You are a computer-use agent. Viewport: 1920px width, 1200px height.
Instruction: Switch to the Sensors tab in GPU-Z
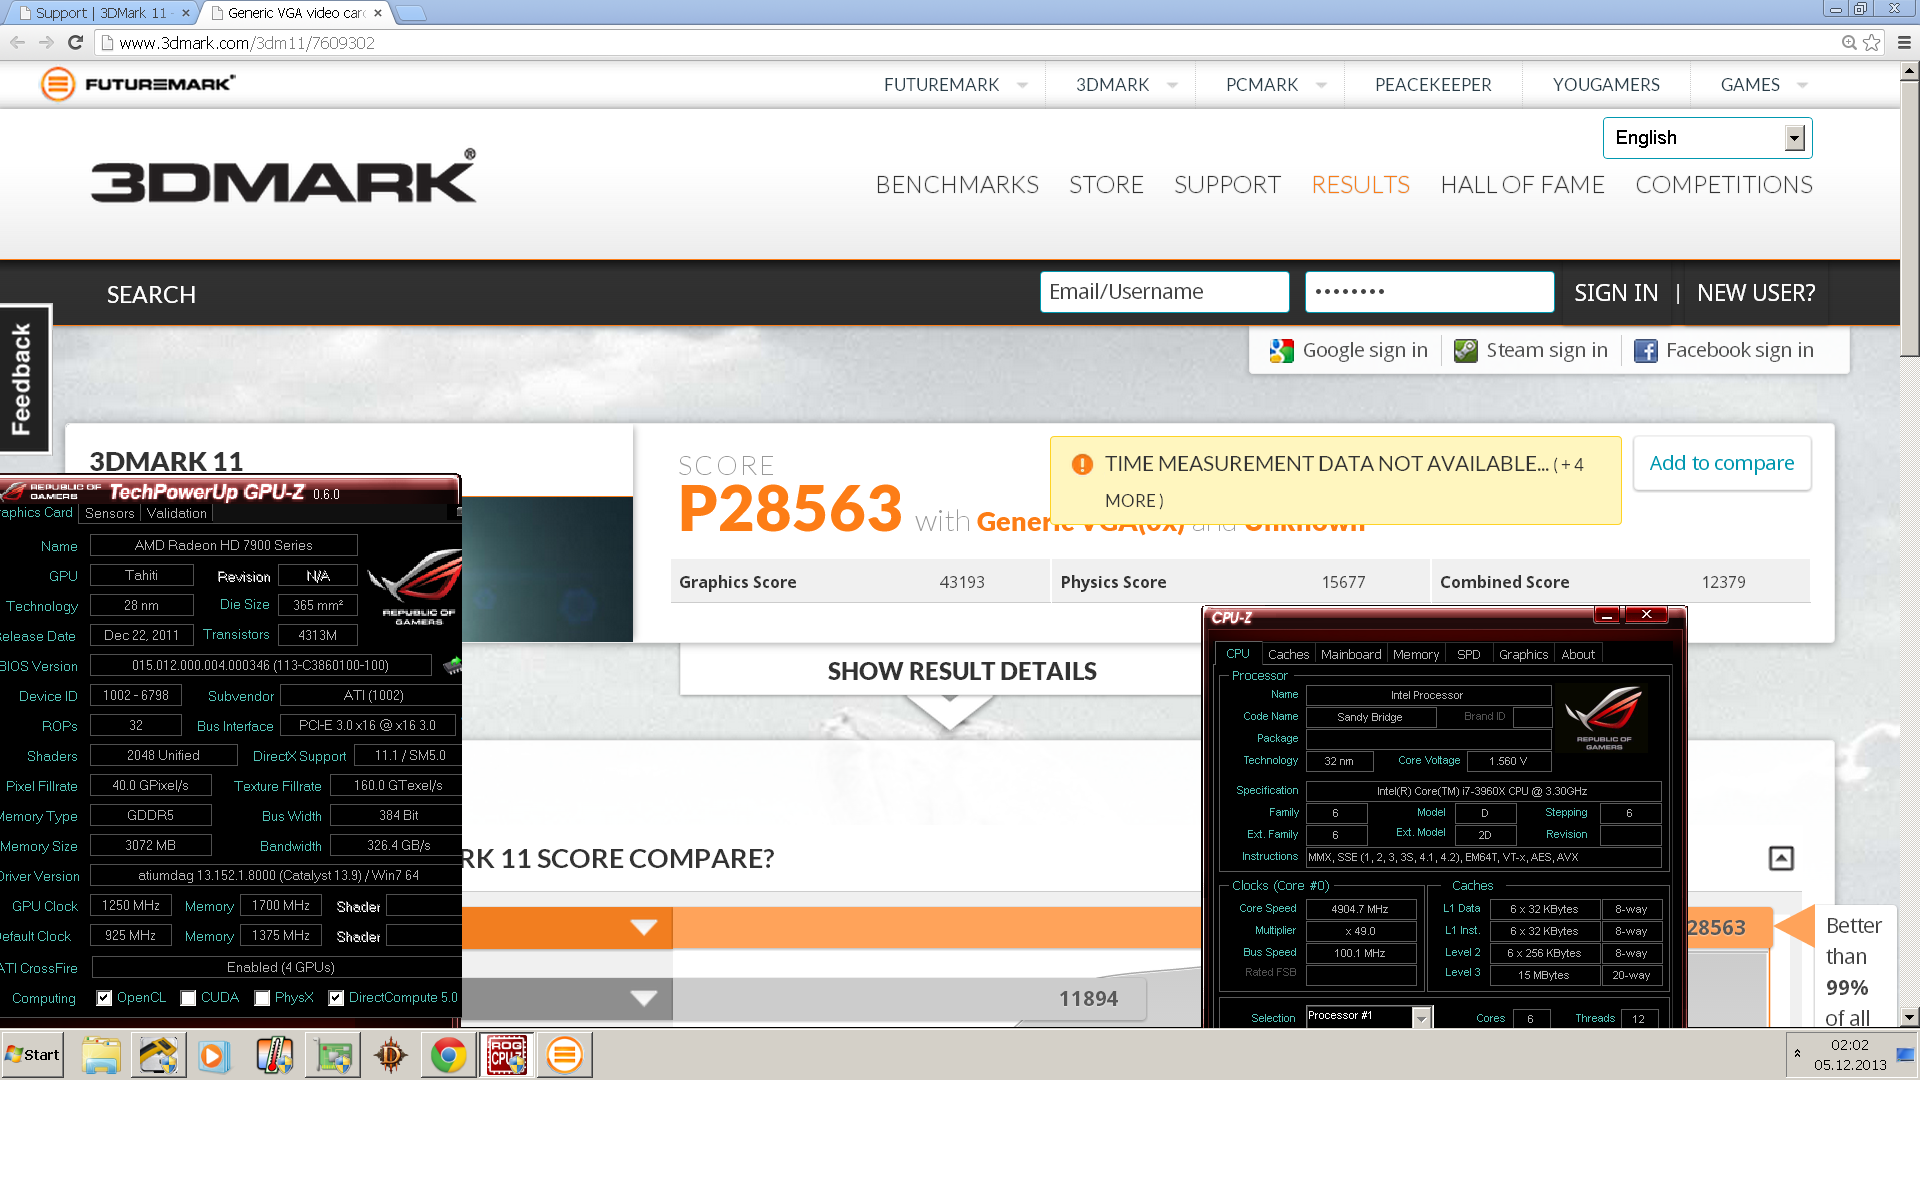pyautogui.click(x=110, y=513)
